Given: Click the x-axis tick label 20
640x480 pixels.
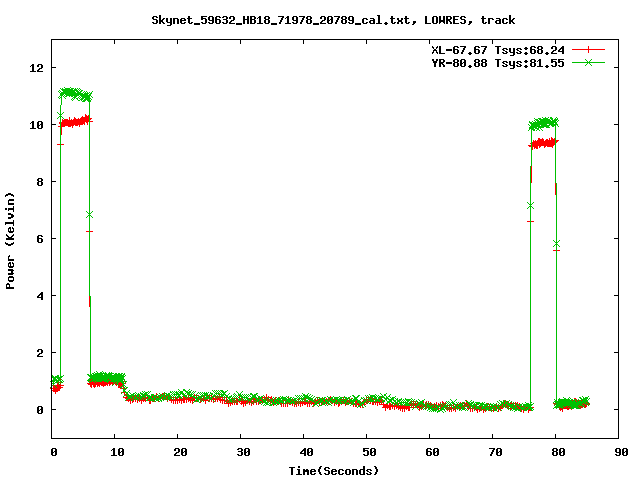Looking at the screenshot, I should click(x=180, y=452).
